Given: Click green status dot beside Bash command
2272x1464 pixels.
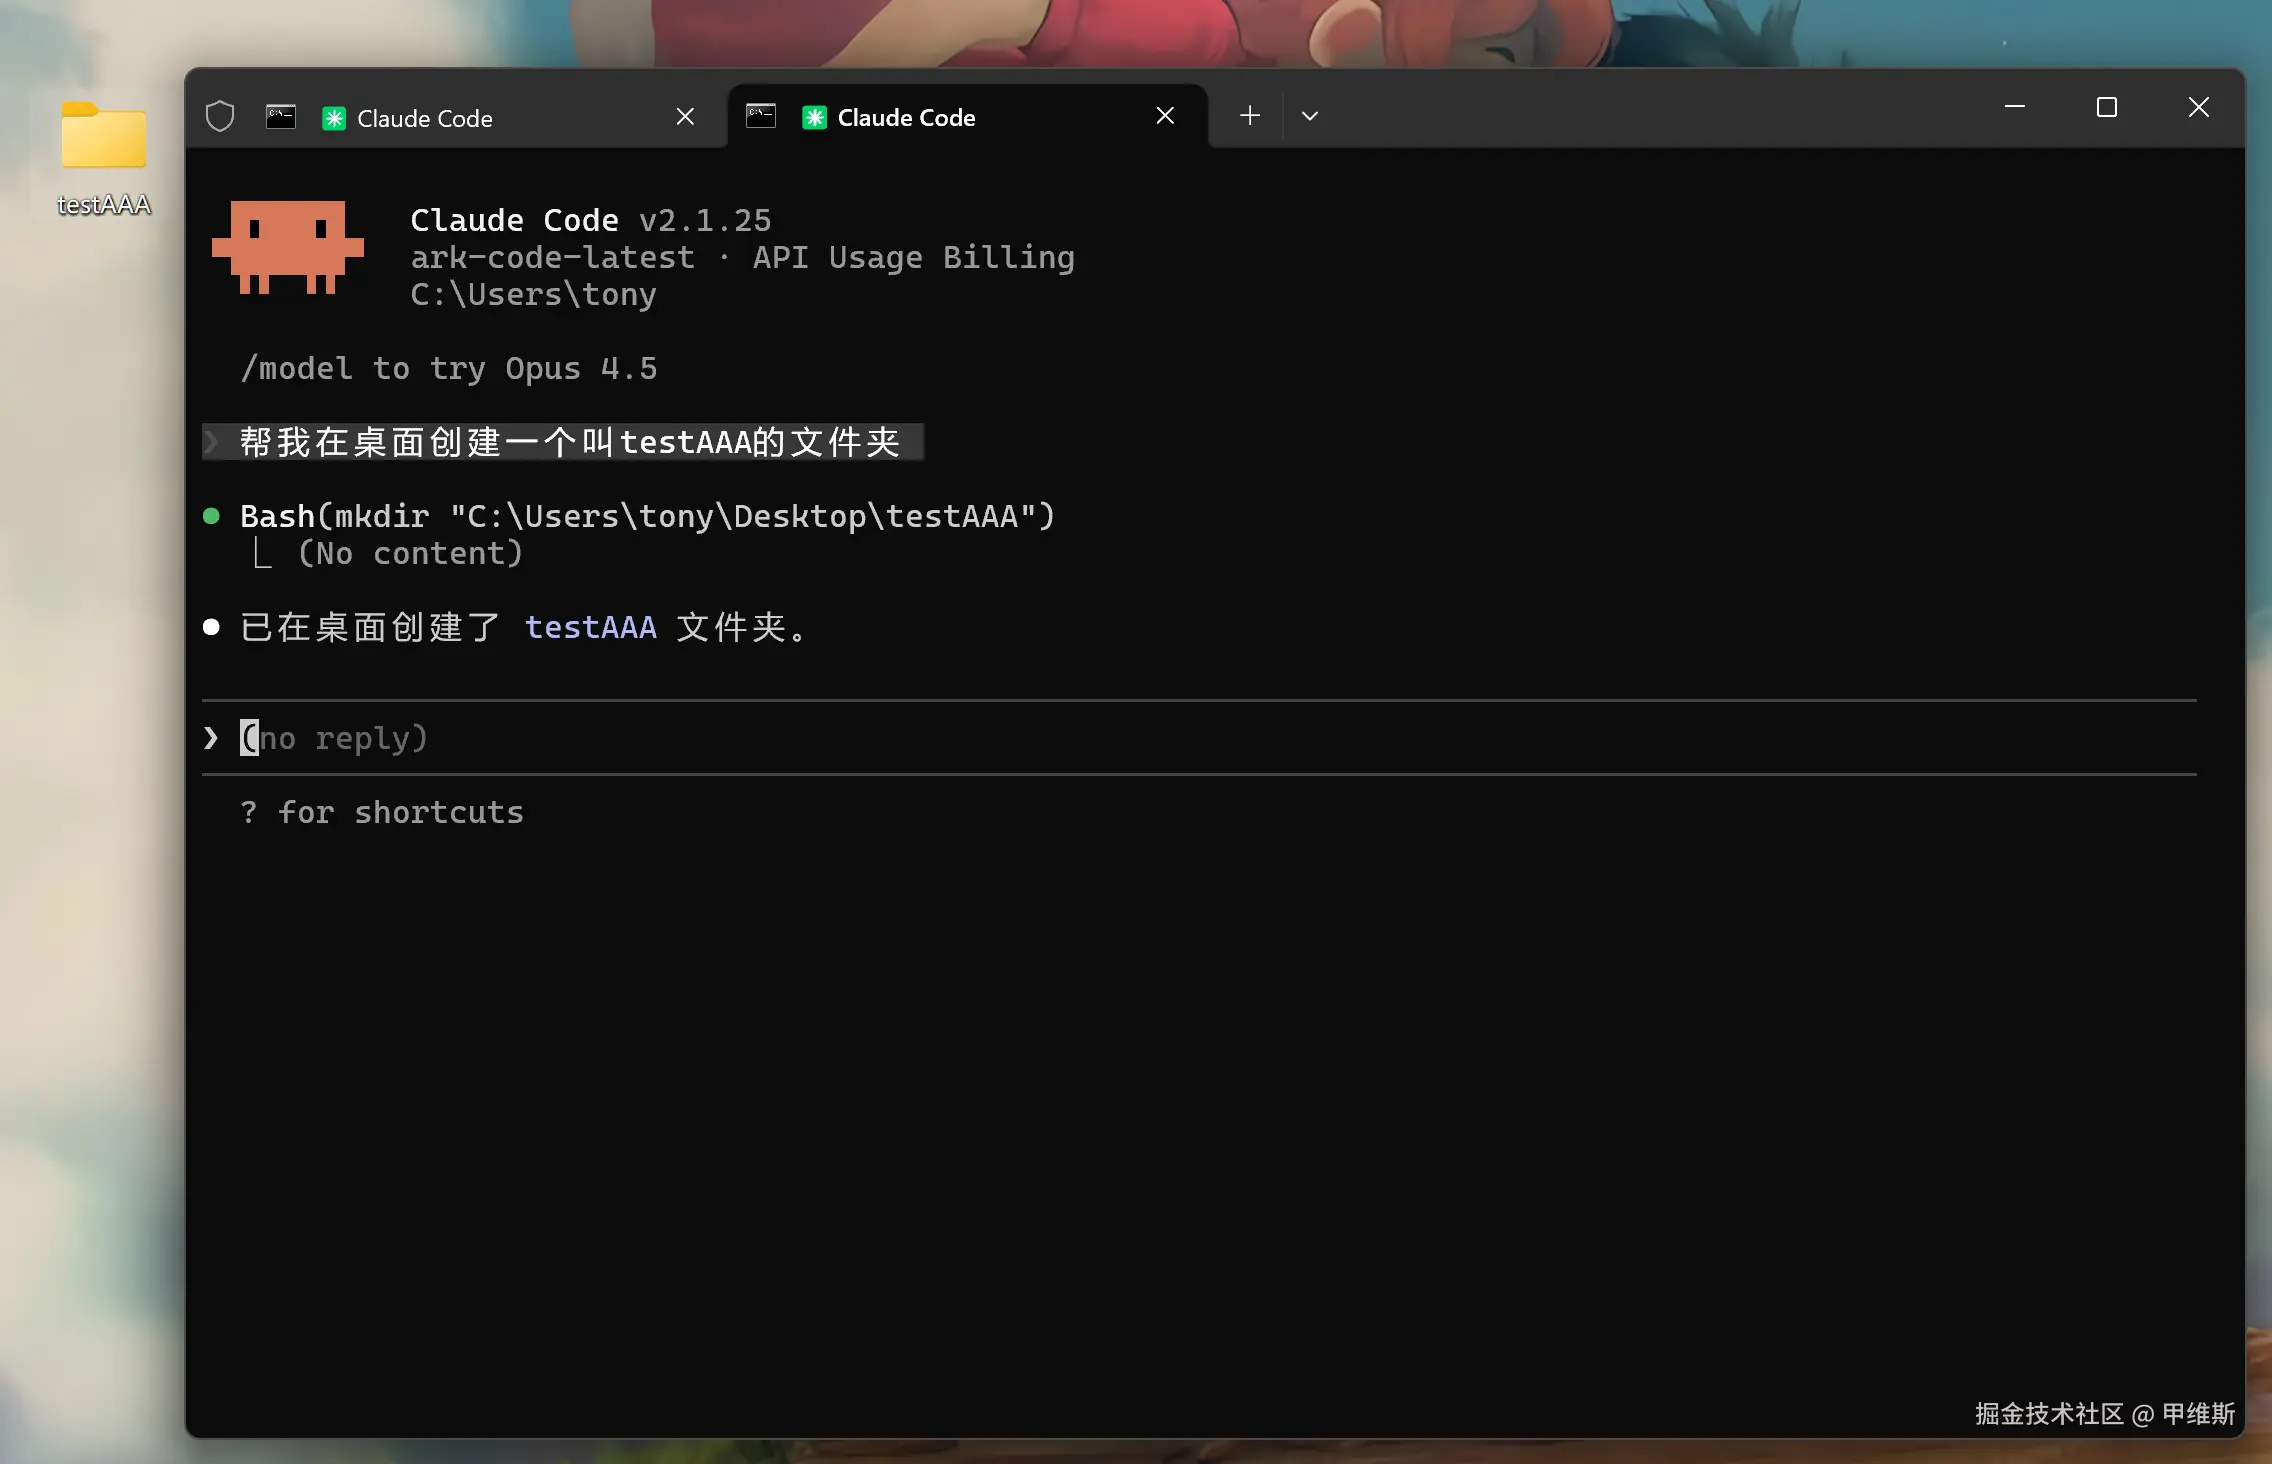Looking at the screenshot, I should tap(211, 516).
